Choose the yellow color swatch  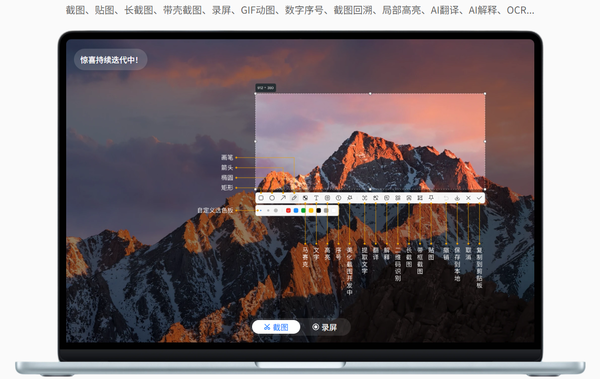coord(311,210)
